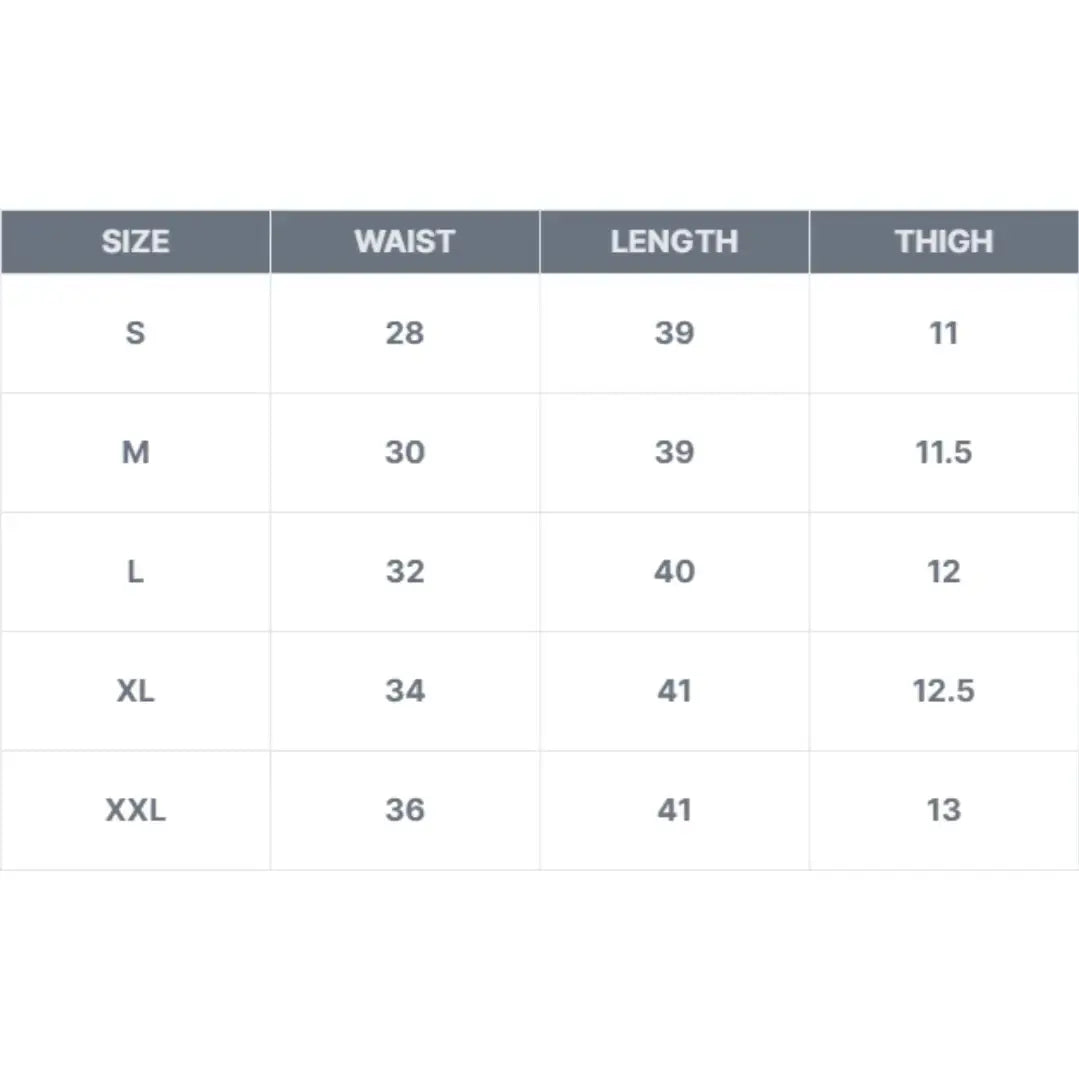Select the S size cell
Image resolution: width=1079 pixels, height=1079 pixels.
tap(136, 334)
